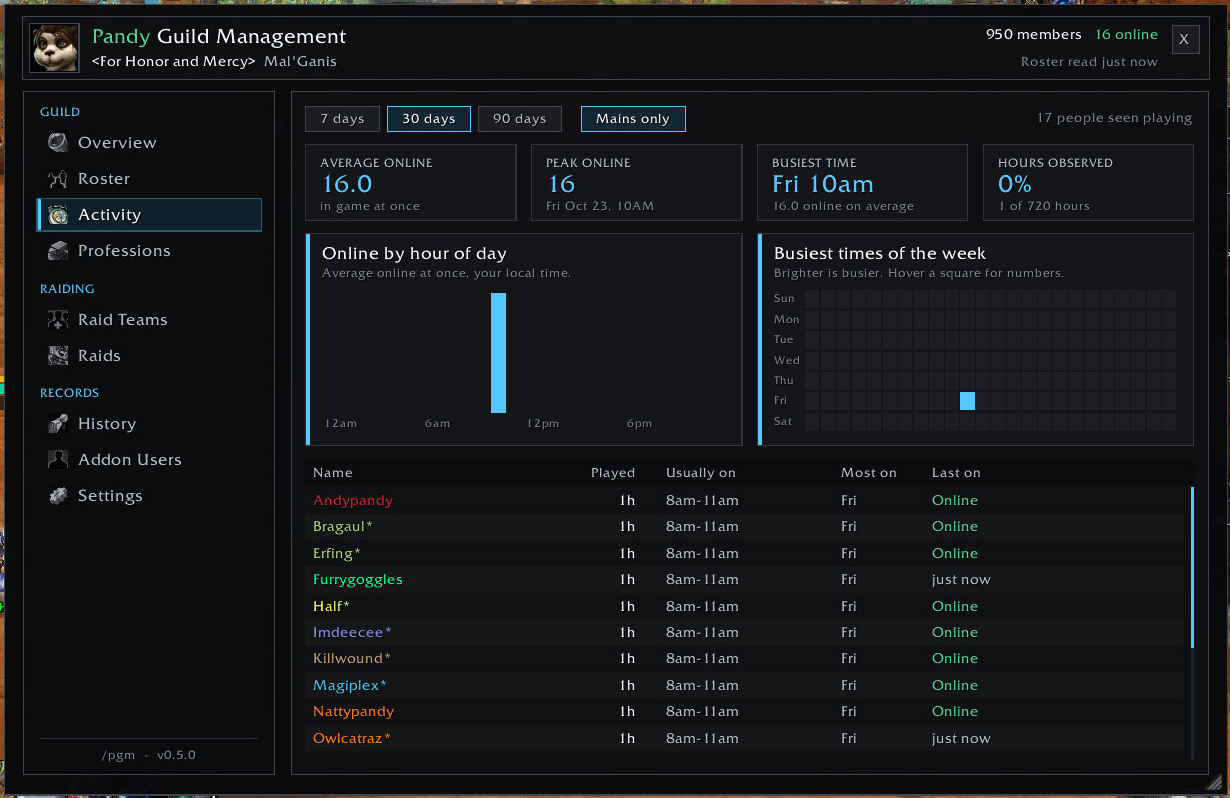Click the Activity sidebar icon
The image size is (1230, 798).
(x=59, y=214)
